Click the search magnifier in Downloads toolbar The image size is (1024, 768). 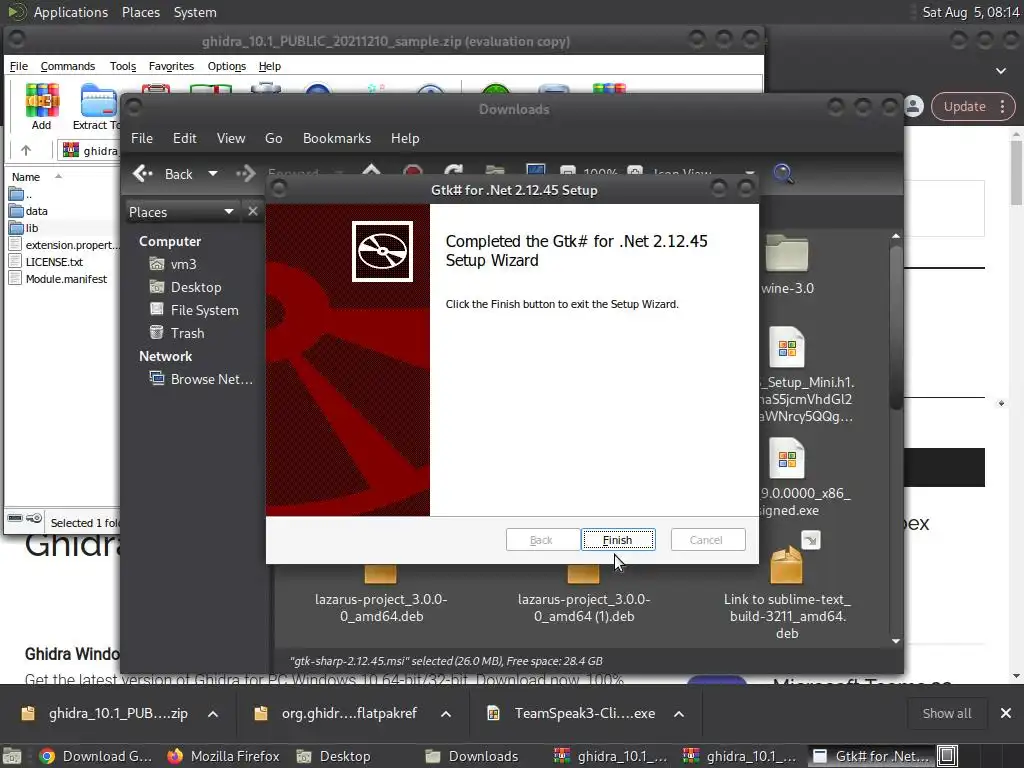(x=783, y=174)
